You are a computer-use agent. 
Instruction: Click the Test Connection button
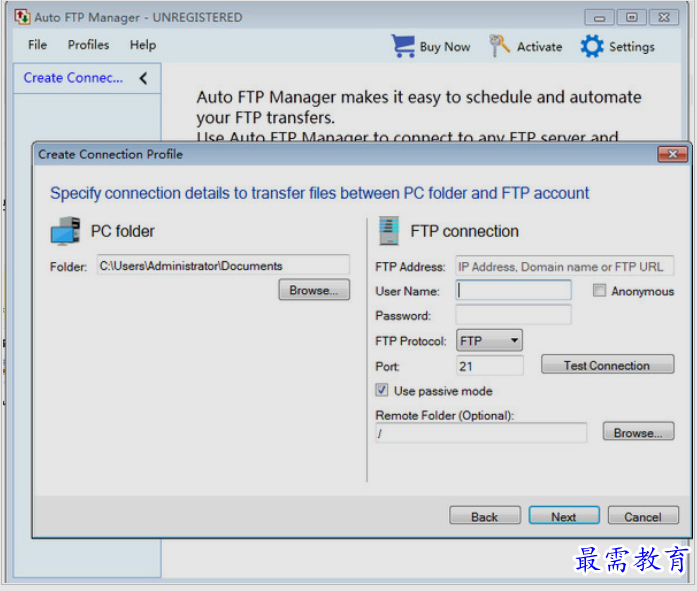click(607, 365)
